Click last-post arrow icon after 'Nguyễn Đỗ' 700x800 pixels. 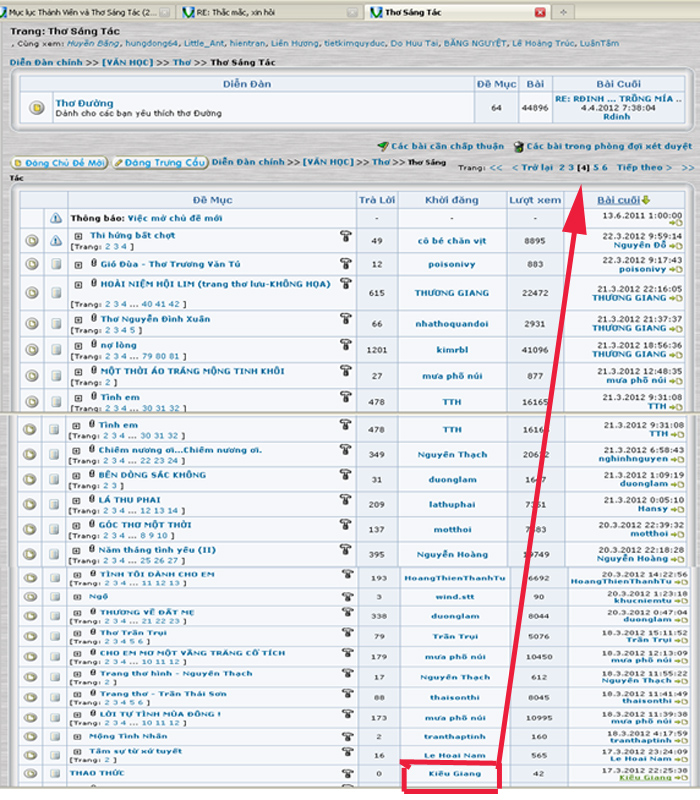[x=676, y=246]
